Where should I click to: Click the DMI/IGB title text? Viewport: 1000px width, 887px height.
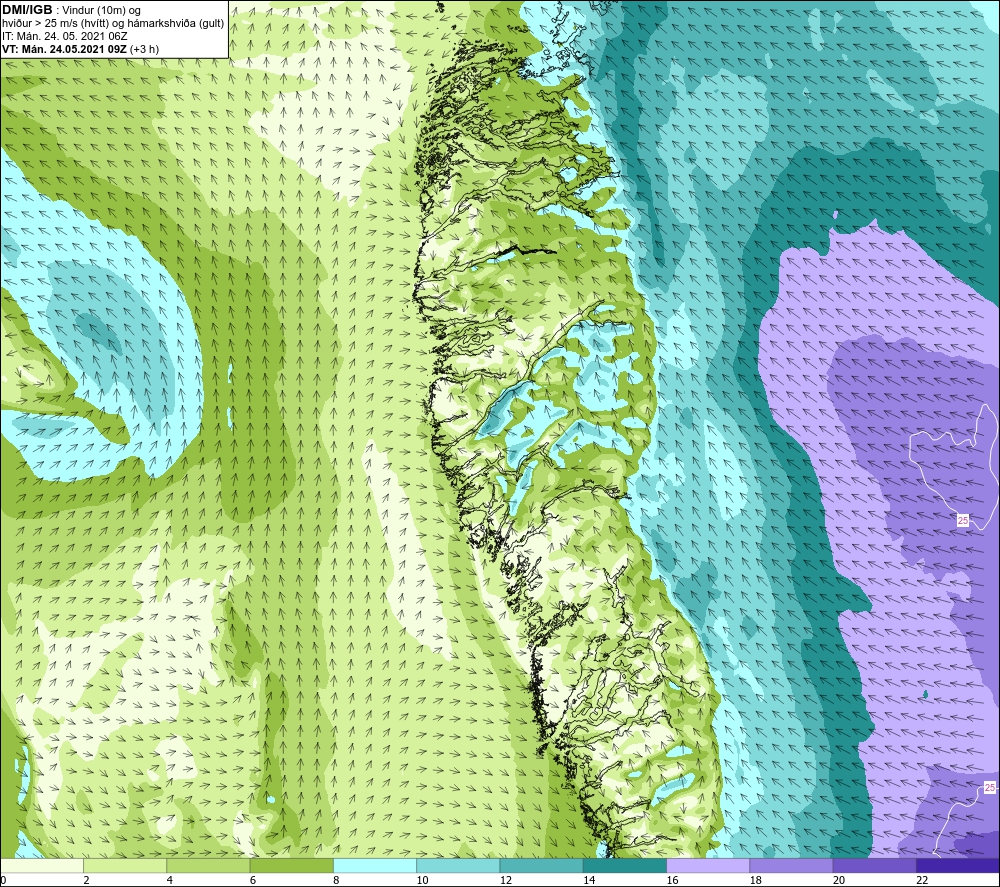point(27,10)
